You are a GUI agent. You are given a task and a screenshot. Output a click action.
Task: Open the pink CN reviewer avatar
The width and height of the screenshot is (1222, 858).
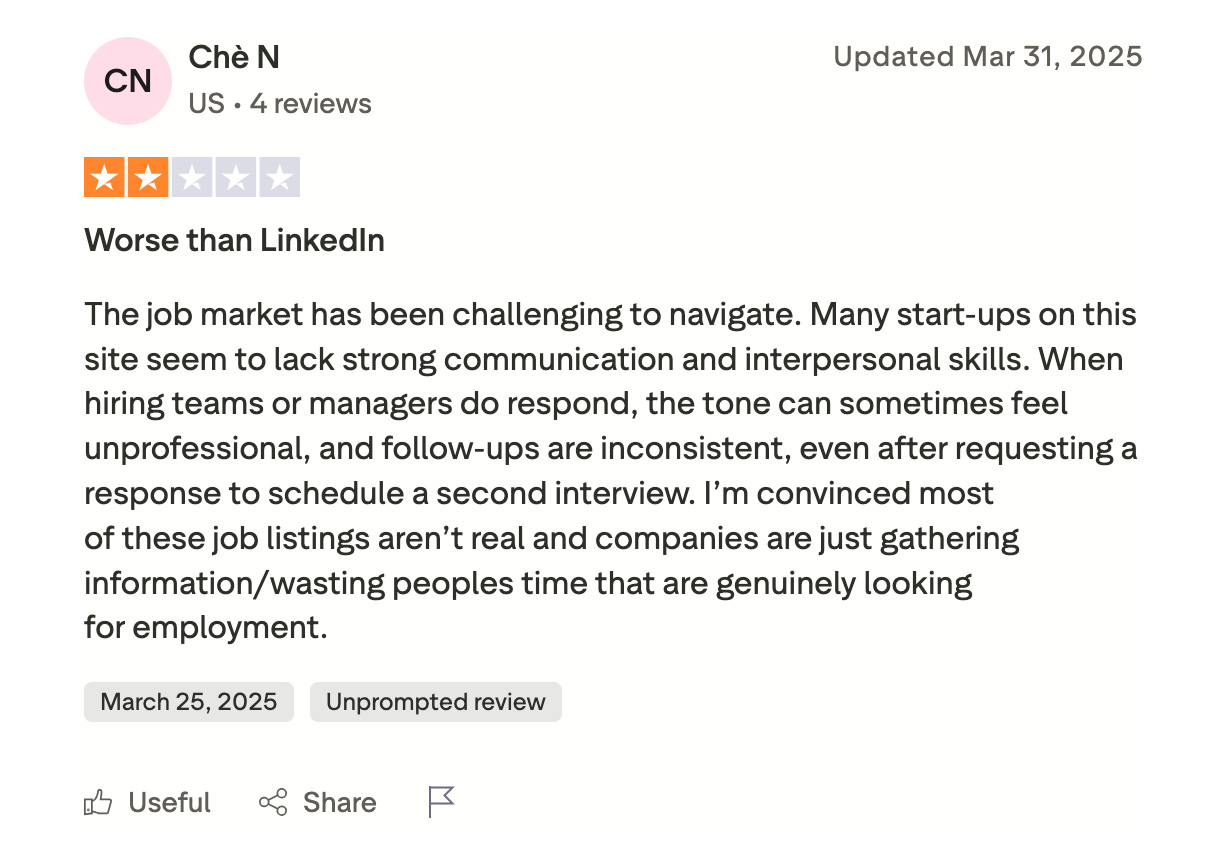click(x=128, y=81)
